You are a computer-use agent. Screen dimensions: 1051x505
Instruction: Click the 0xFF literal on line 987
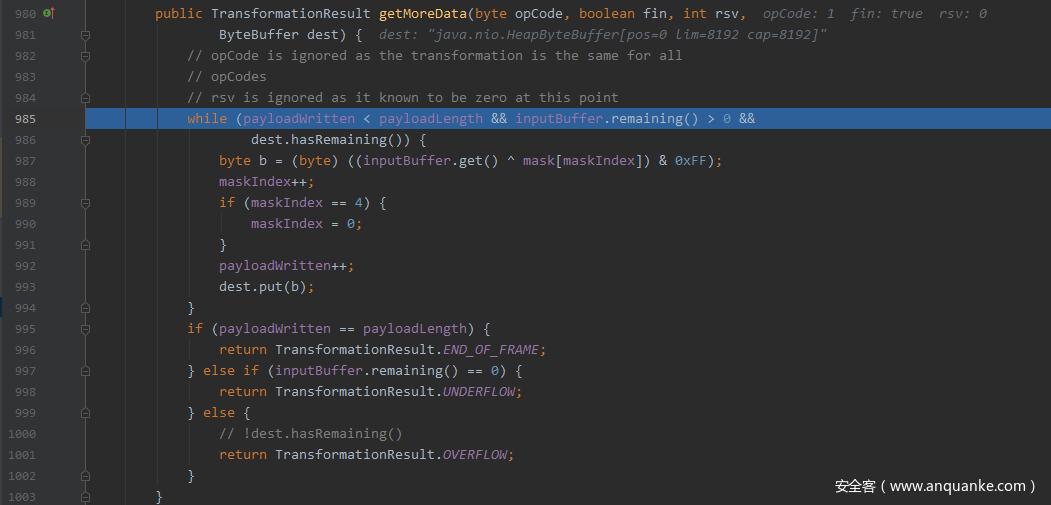coord(690,161)
